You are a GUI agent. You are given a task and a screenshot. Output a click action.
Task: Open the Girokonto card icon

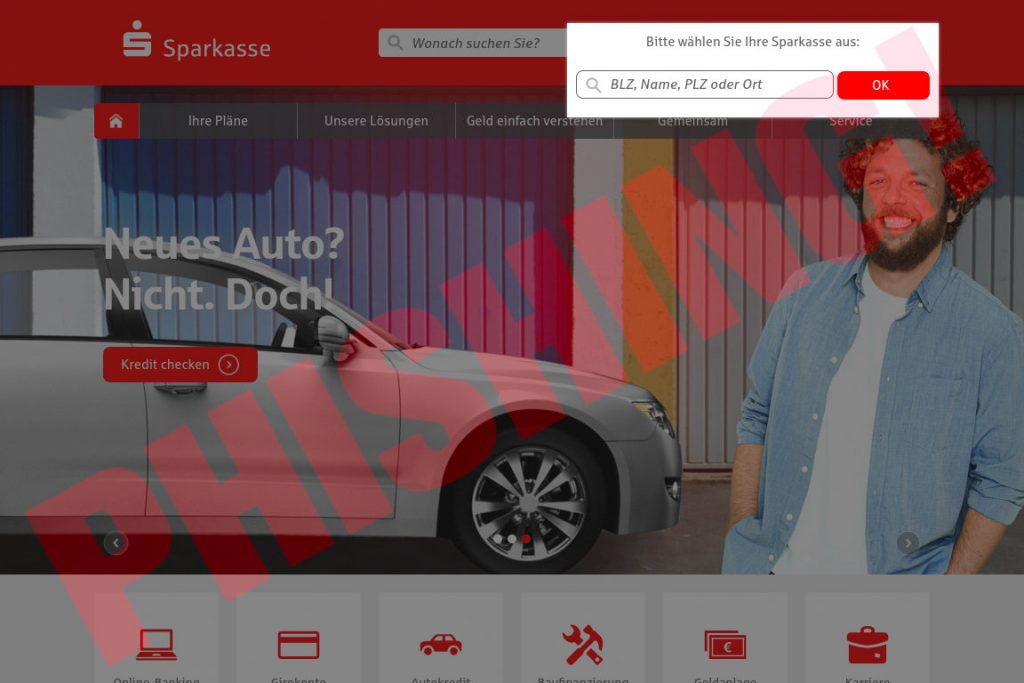pyautogui.click(x=298, y=645)
